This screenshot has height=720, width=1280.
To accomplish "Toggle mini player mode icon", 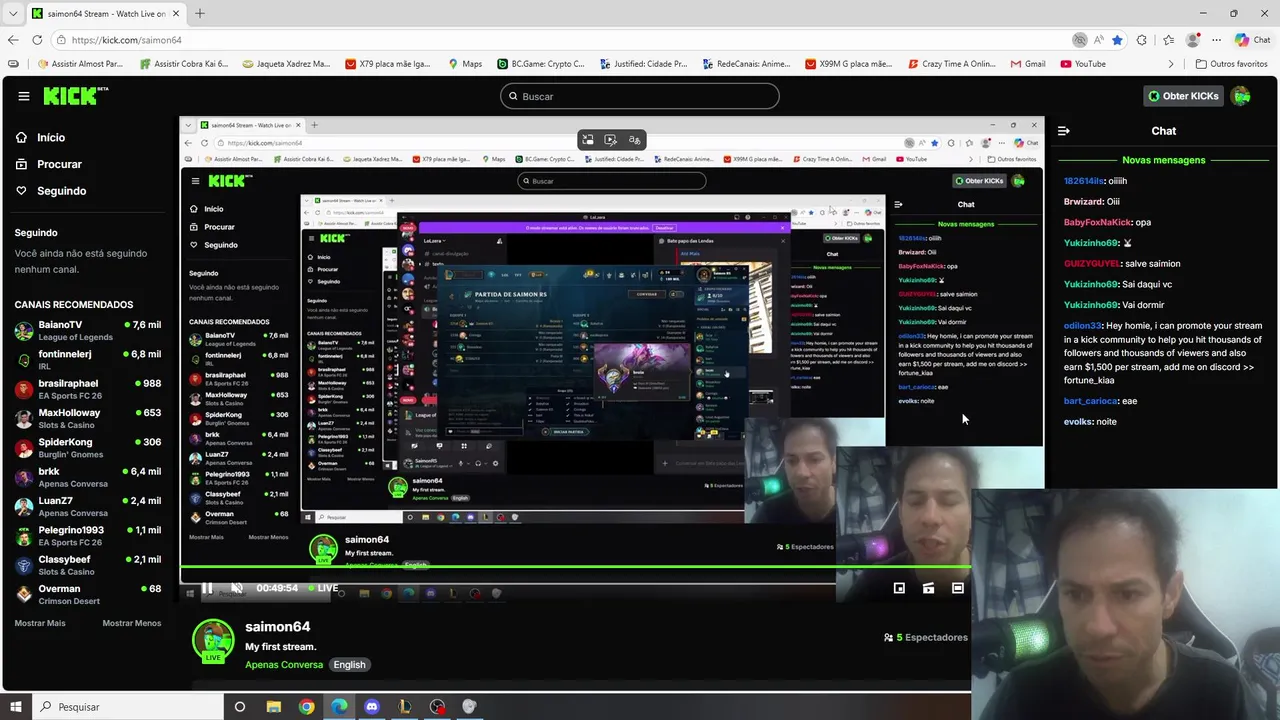I will 899,588.
